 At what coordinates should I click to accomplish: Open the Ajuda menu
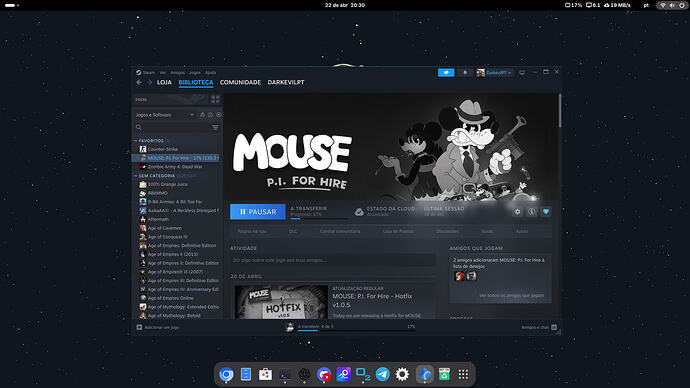tap(210, 73)
